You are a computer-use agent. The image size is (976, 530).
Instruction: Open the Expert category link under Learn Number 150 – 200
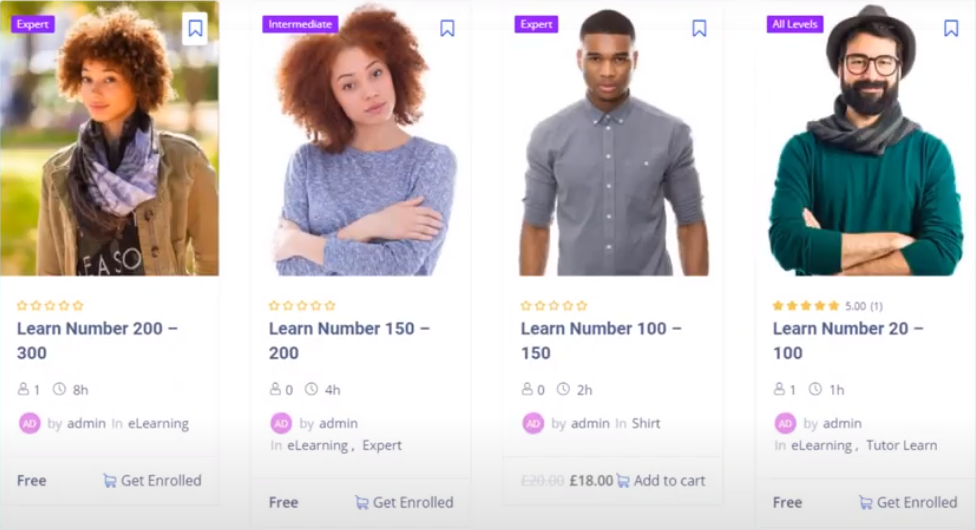pos(382,445)
